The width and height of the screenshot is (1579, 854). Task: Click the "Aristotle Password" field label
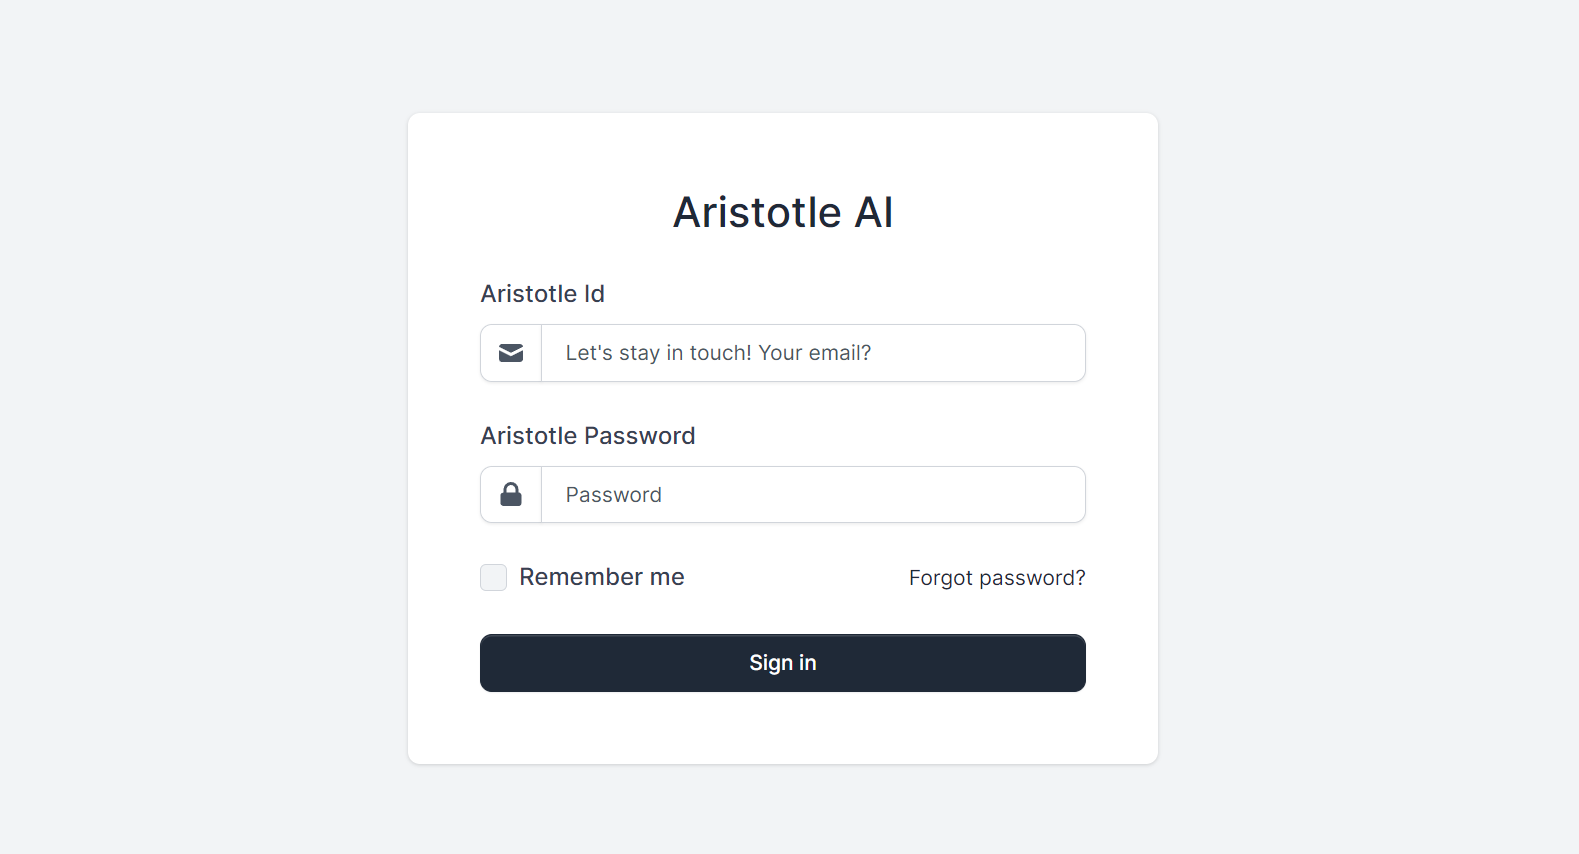coord(587,436)
